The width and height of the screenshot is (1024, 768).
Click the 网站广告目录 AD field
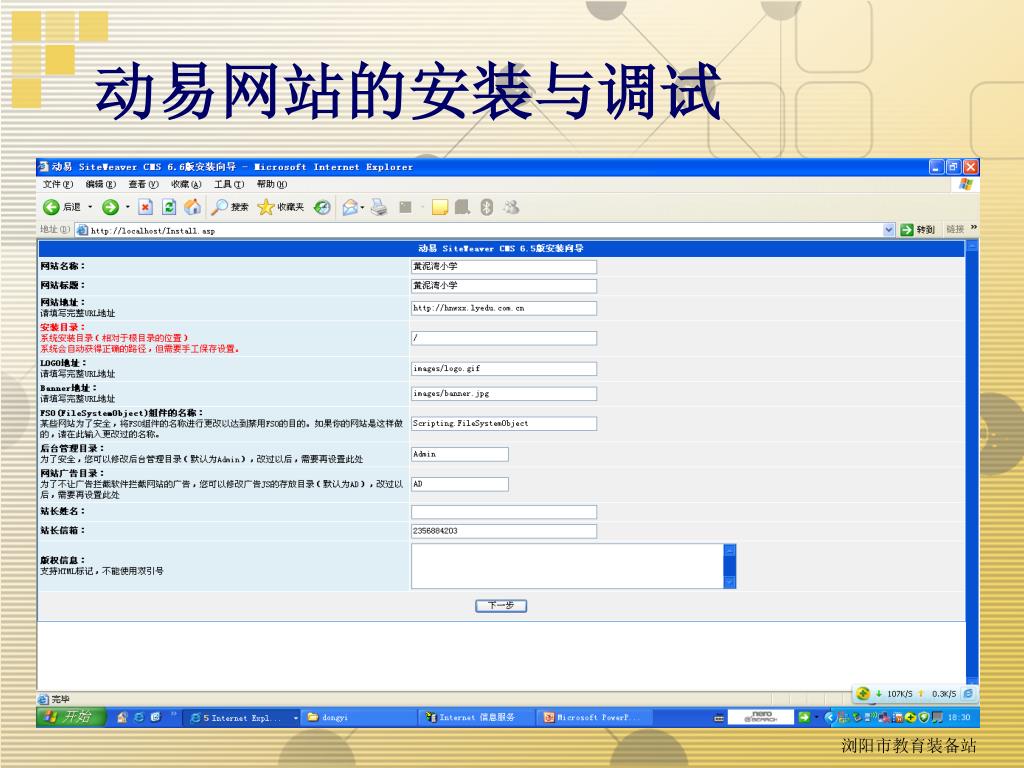tap(460, 484)
